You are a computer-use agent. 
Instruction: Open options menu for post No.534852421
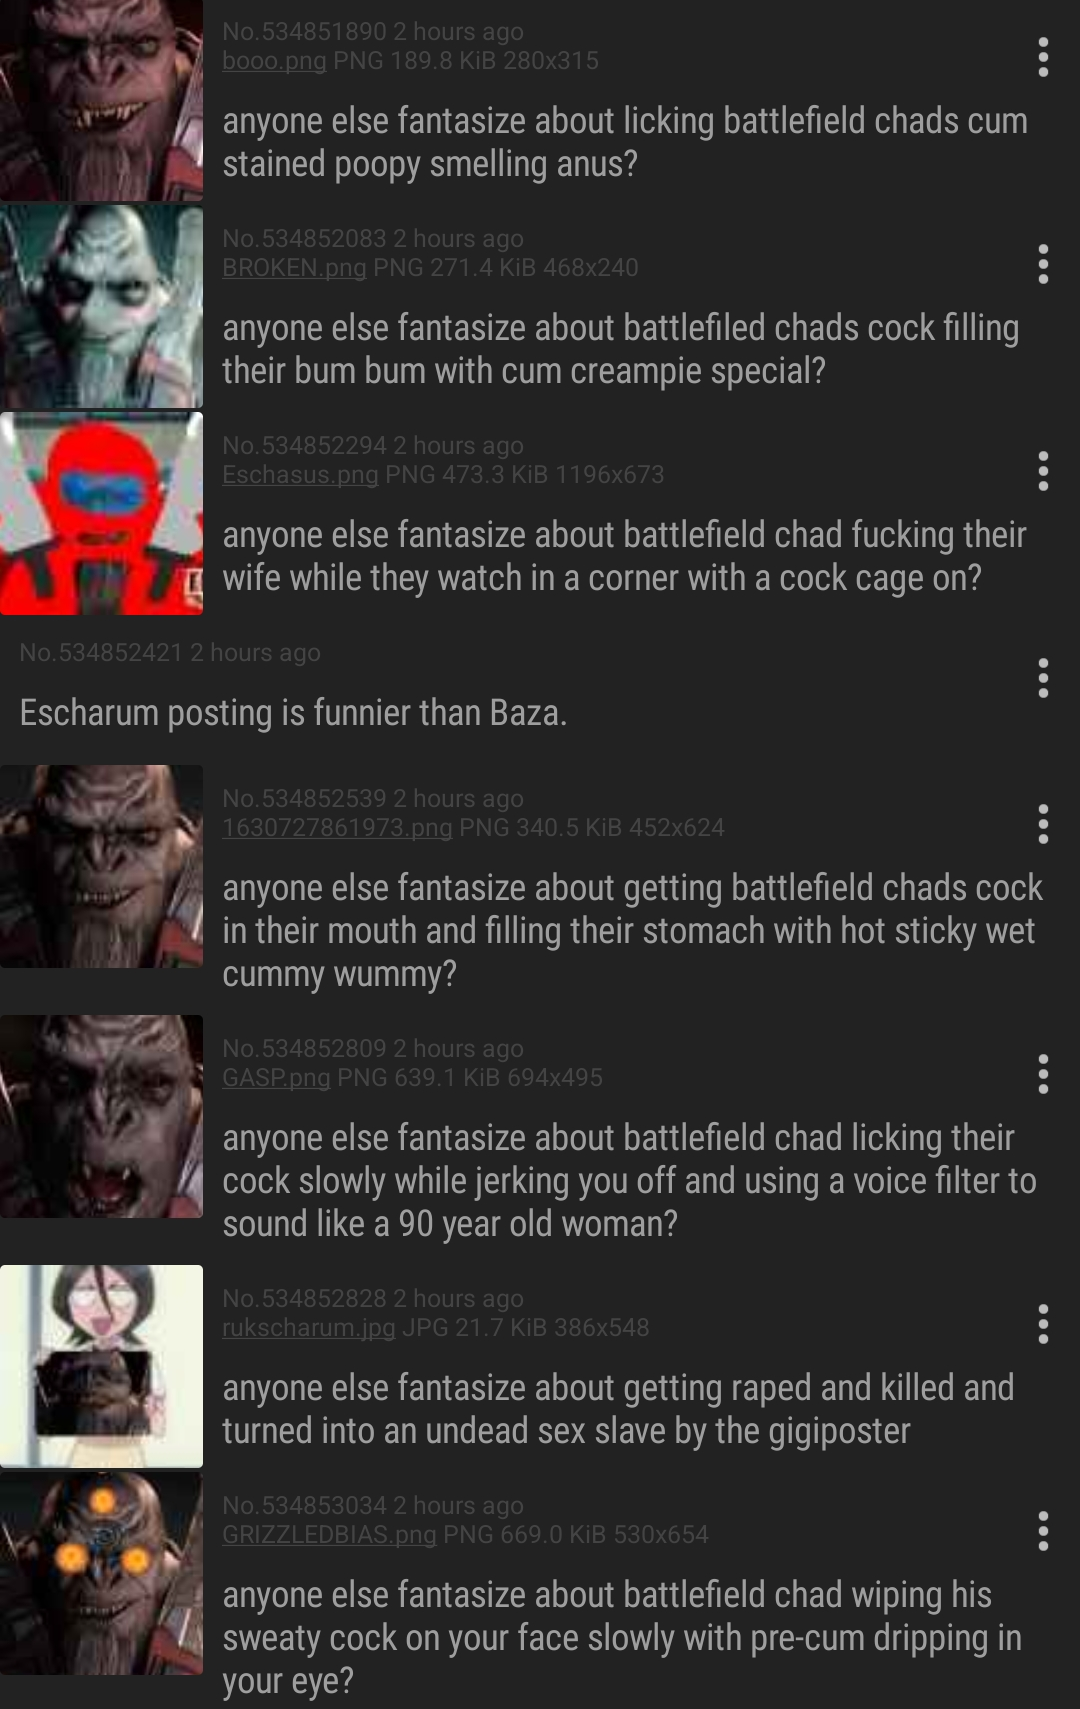[x=1043, y=678]
